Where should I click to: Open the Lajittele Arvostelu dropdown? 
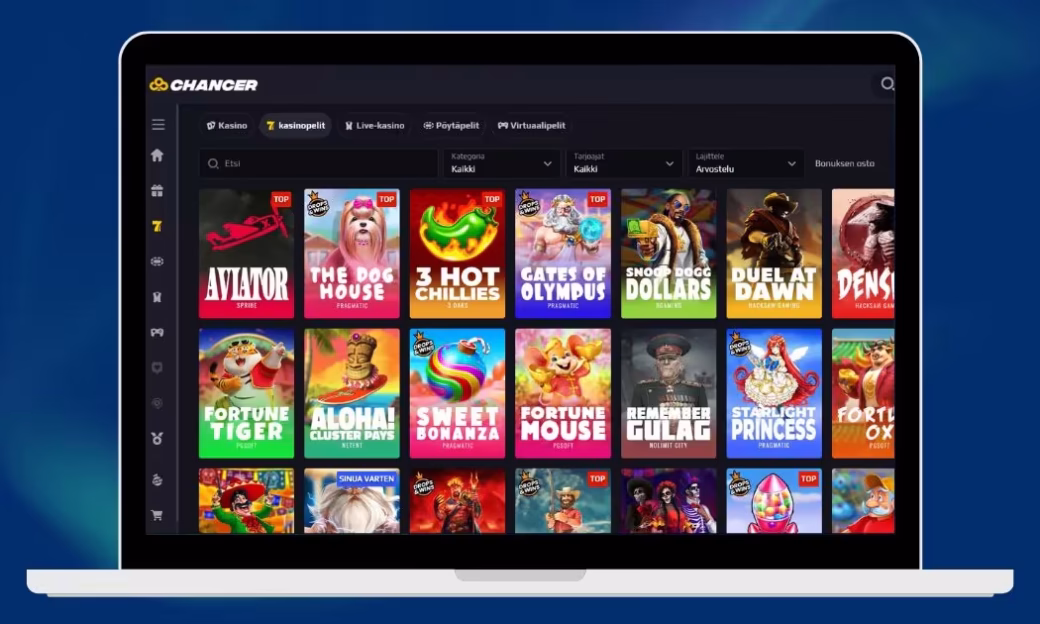(x=745, y=163)
